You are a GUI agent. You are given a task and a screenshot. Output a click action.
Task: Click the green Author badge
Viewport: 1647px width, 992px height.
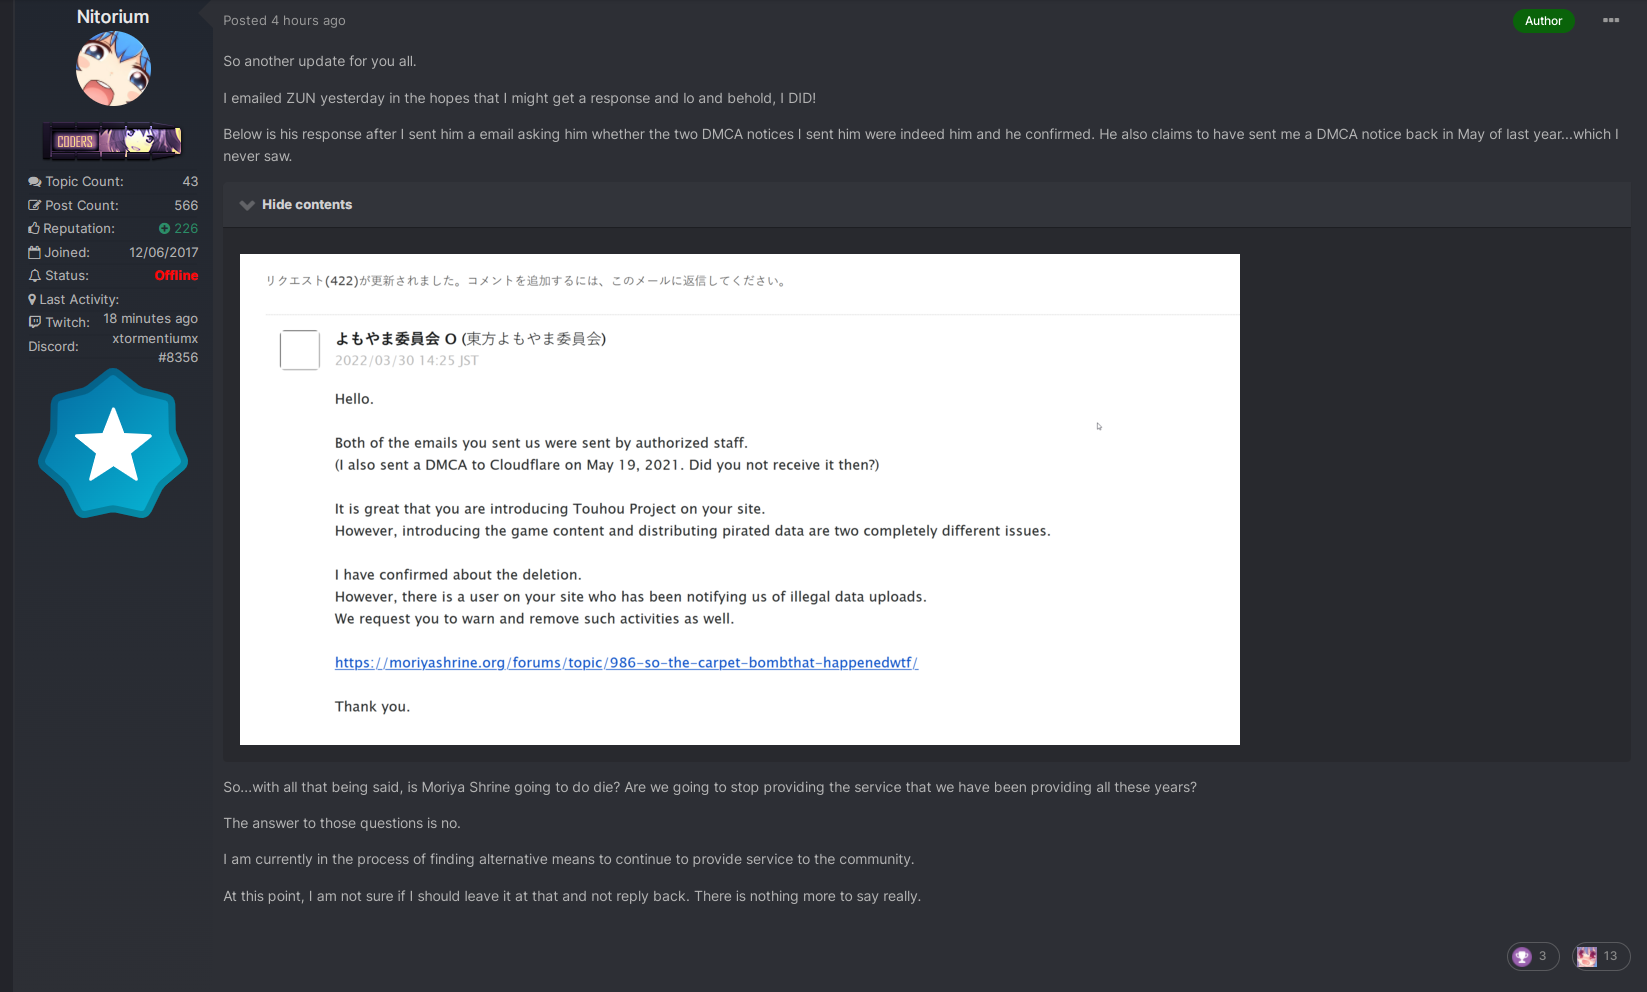click(1543, 21)
